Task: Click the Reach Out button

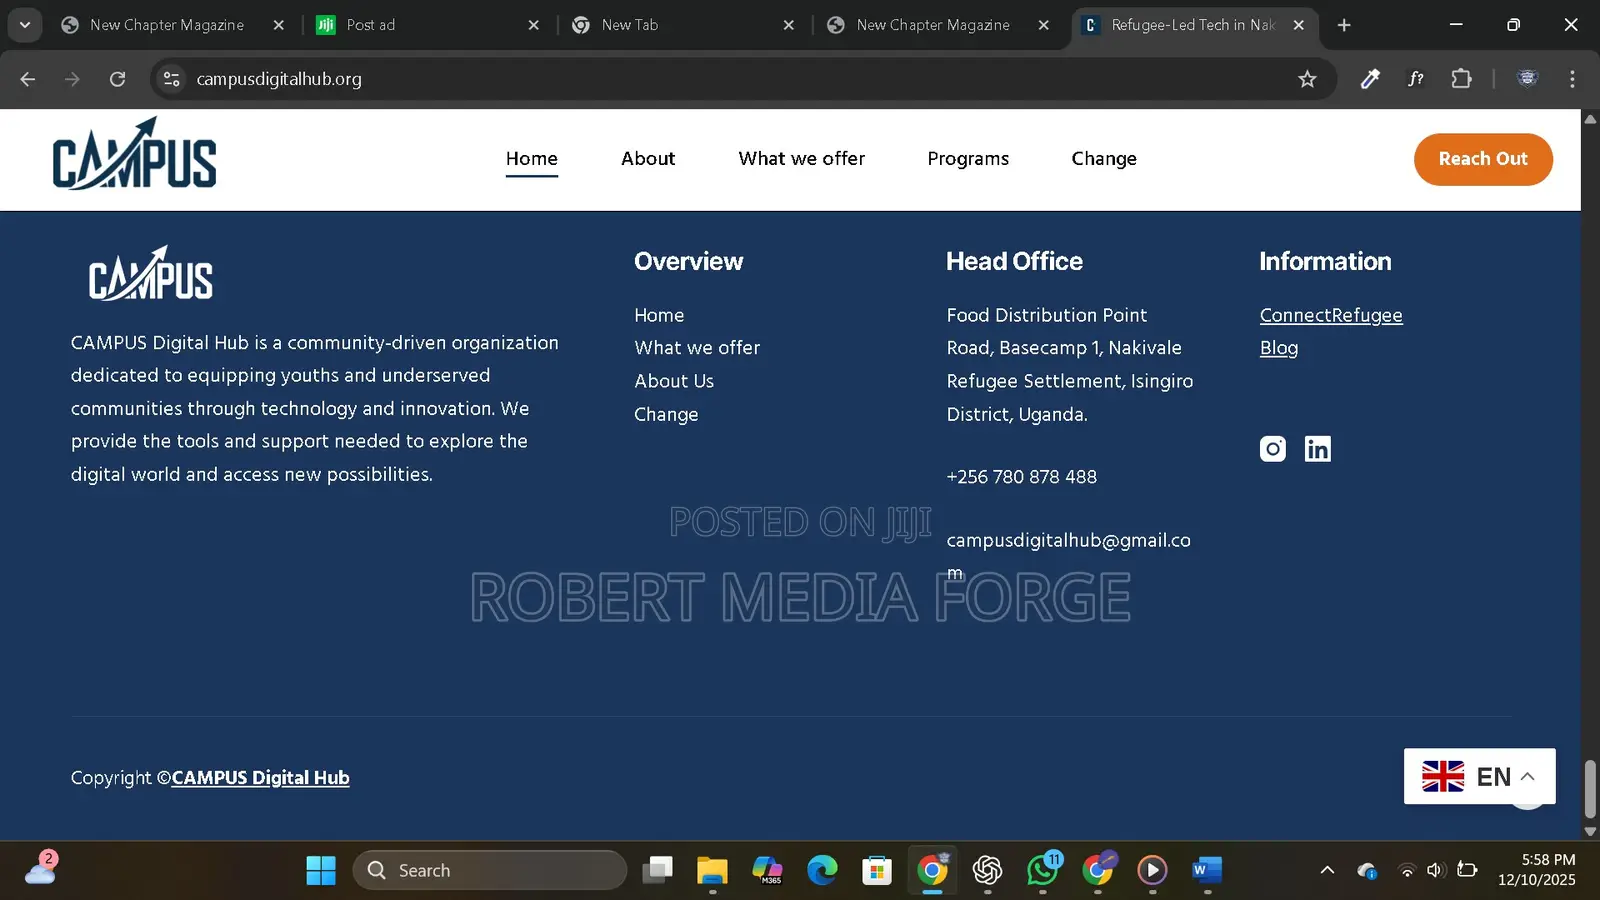Action: point(1483,159)
